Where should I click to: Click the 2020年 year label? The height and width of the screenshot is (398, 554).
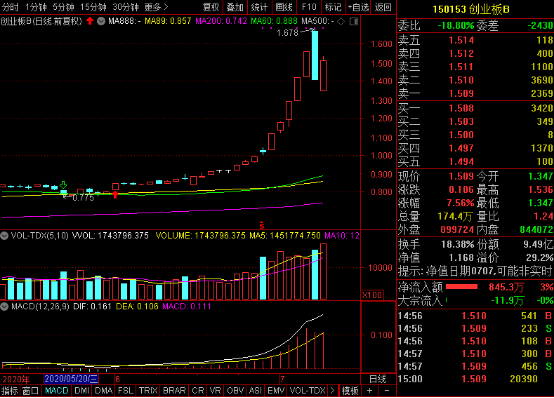pyautogui.click(x=16, y=379)
